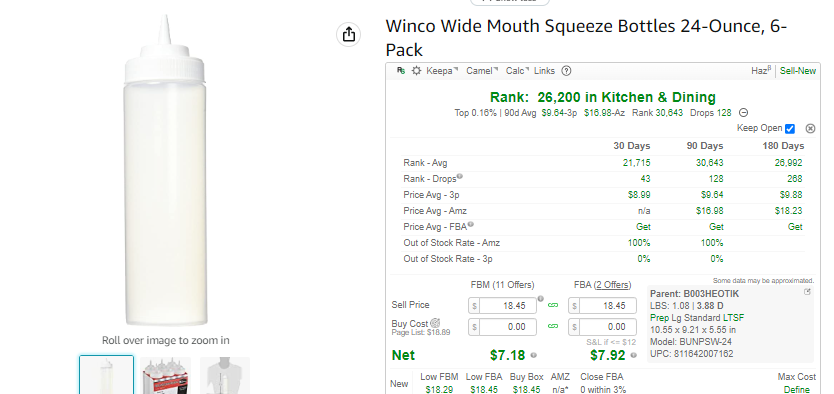Expand the Calc dropdown
This screenshot has height=394, width=834.
coord(517,71)
